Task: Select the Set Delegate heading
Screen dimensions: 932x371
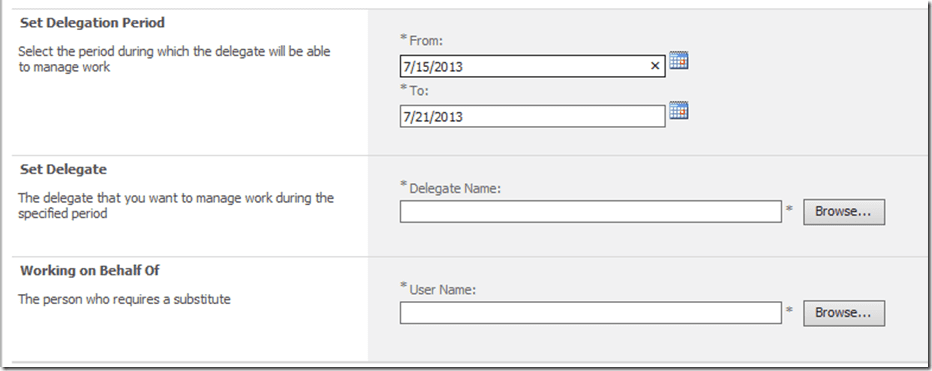Action: click(x=63, y=169)
